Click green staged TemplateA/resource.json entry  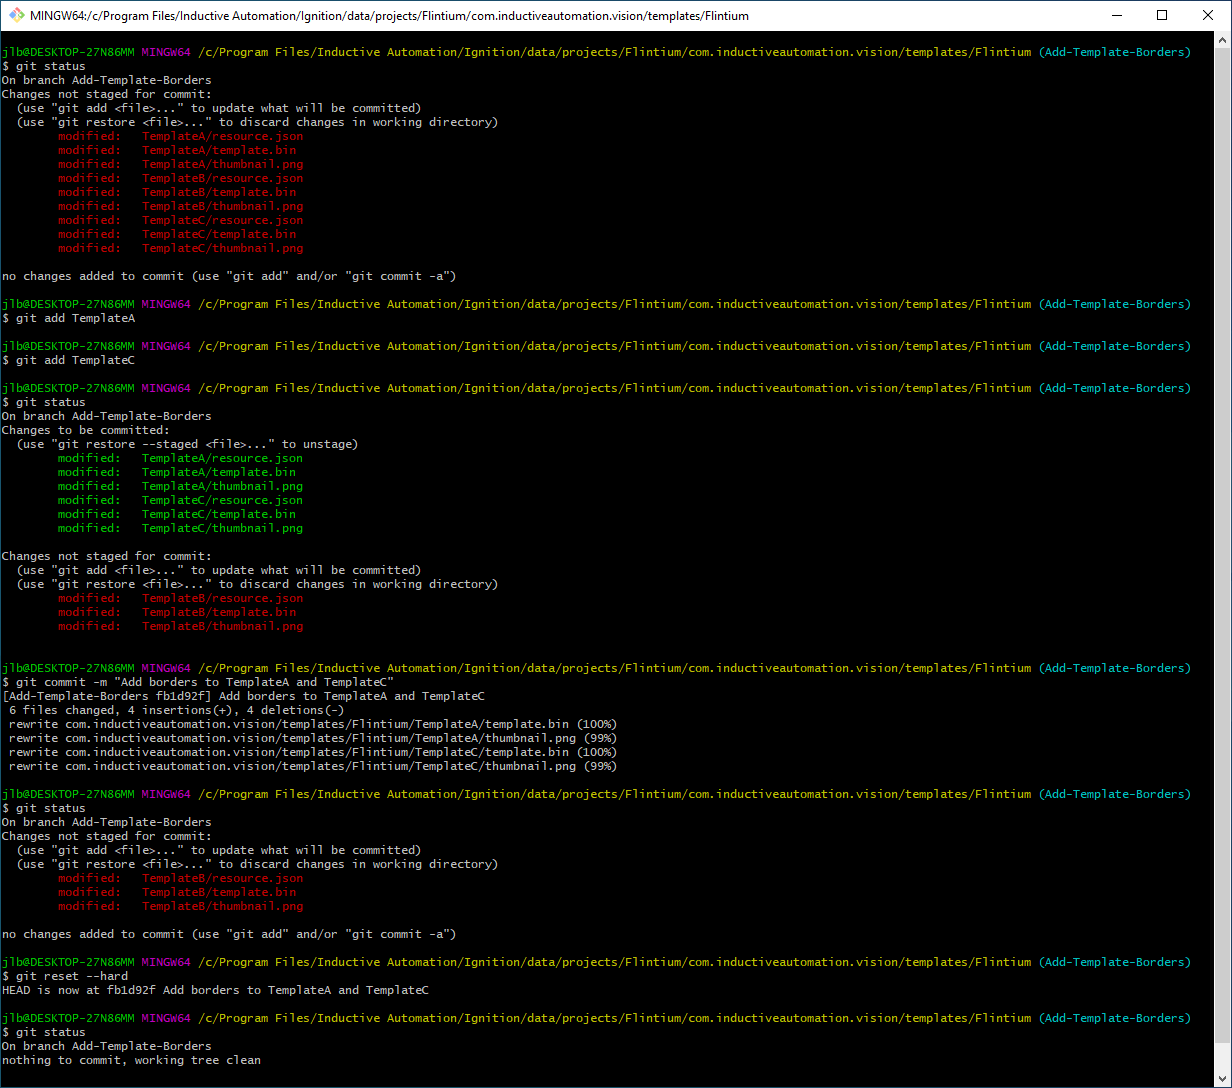(x=180, y=458)
